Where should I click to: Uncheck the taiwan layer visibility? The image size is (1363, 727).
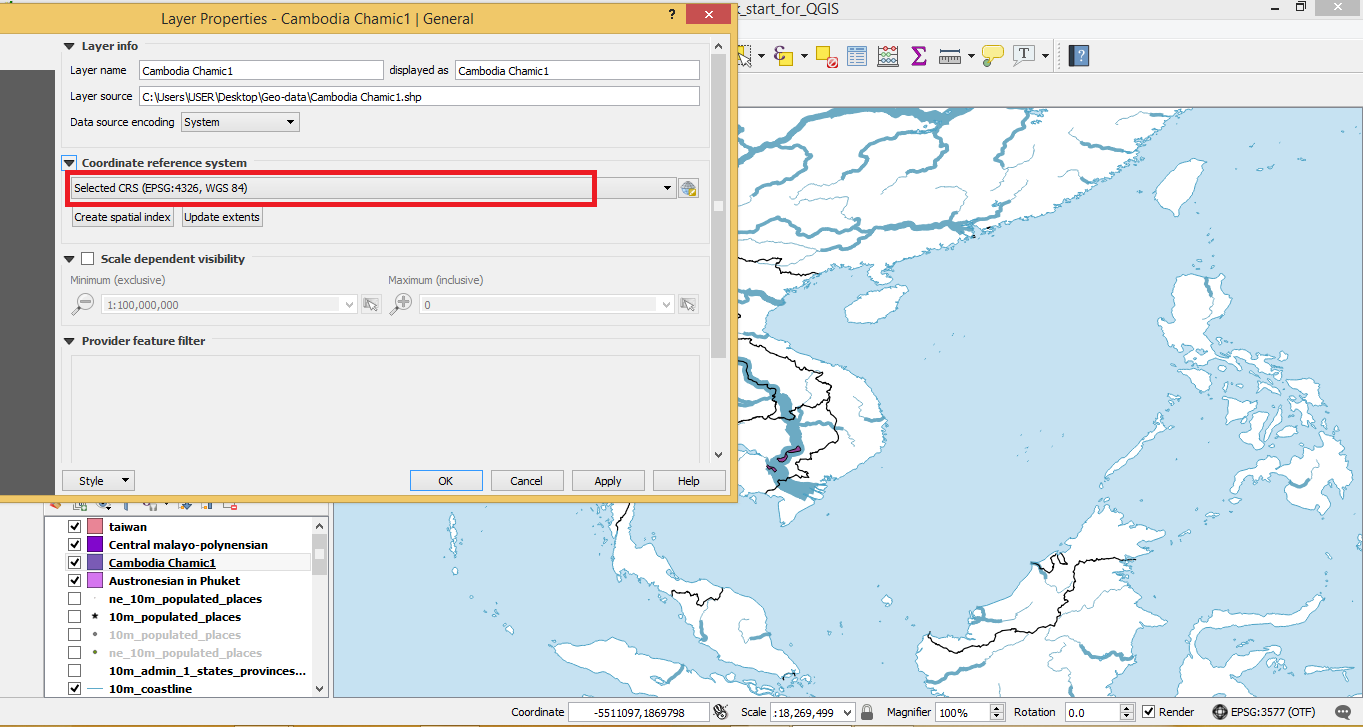click(74, 527)
